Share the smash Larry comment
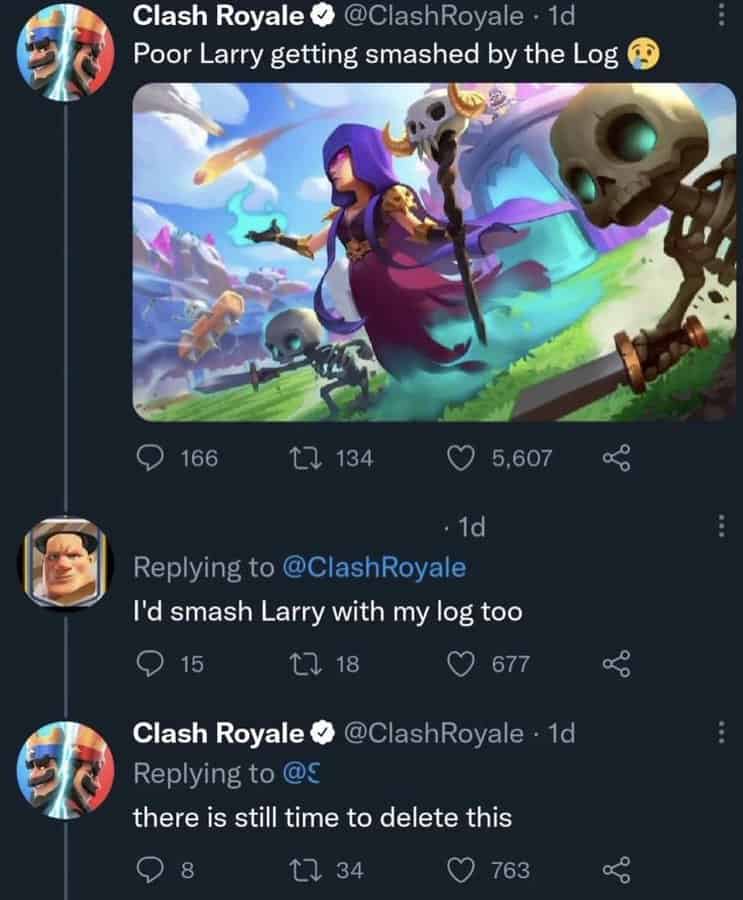 pos(620,664)
